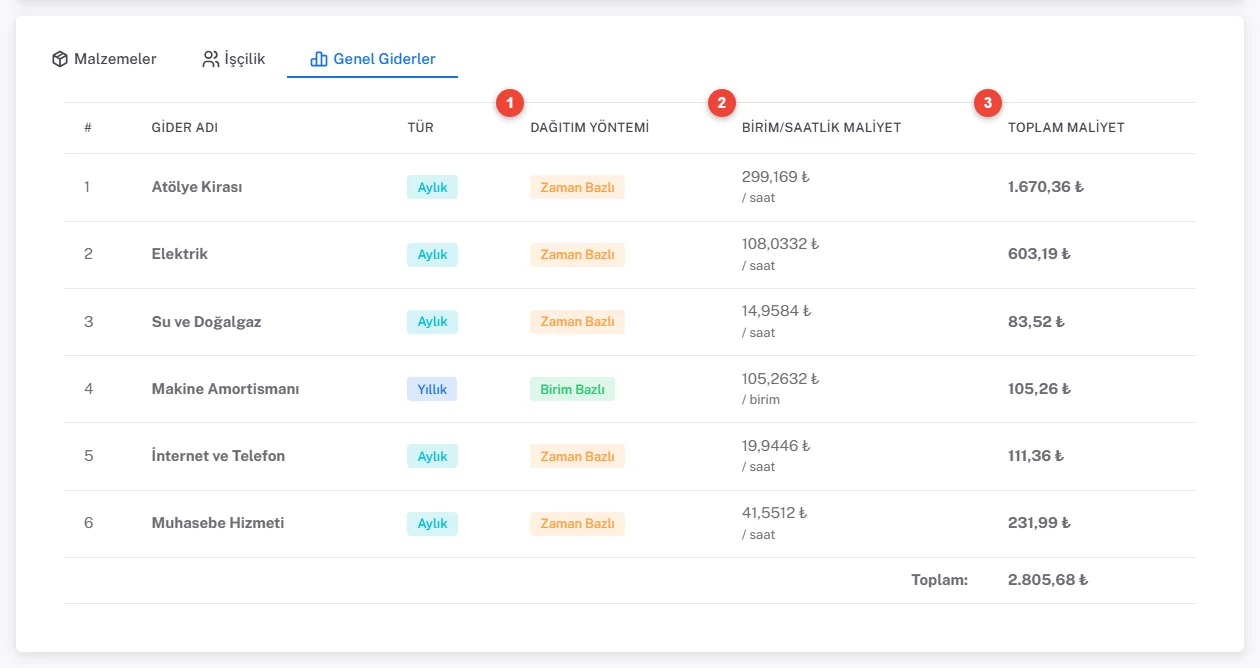Click the GİDER ADI column header
This screenshot has height=668, width=1260.
[x=185, y=128]
